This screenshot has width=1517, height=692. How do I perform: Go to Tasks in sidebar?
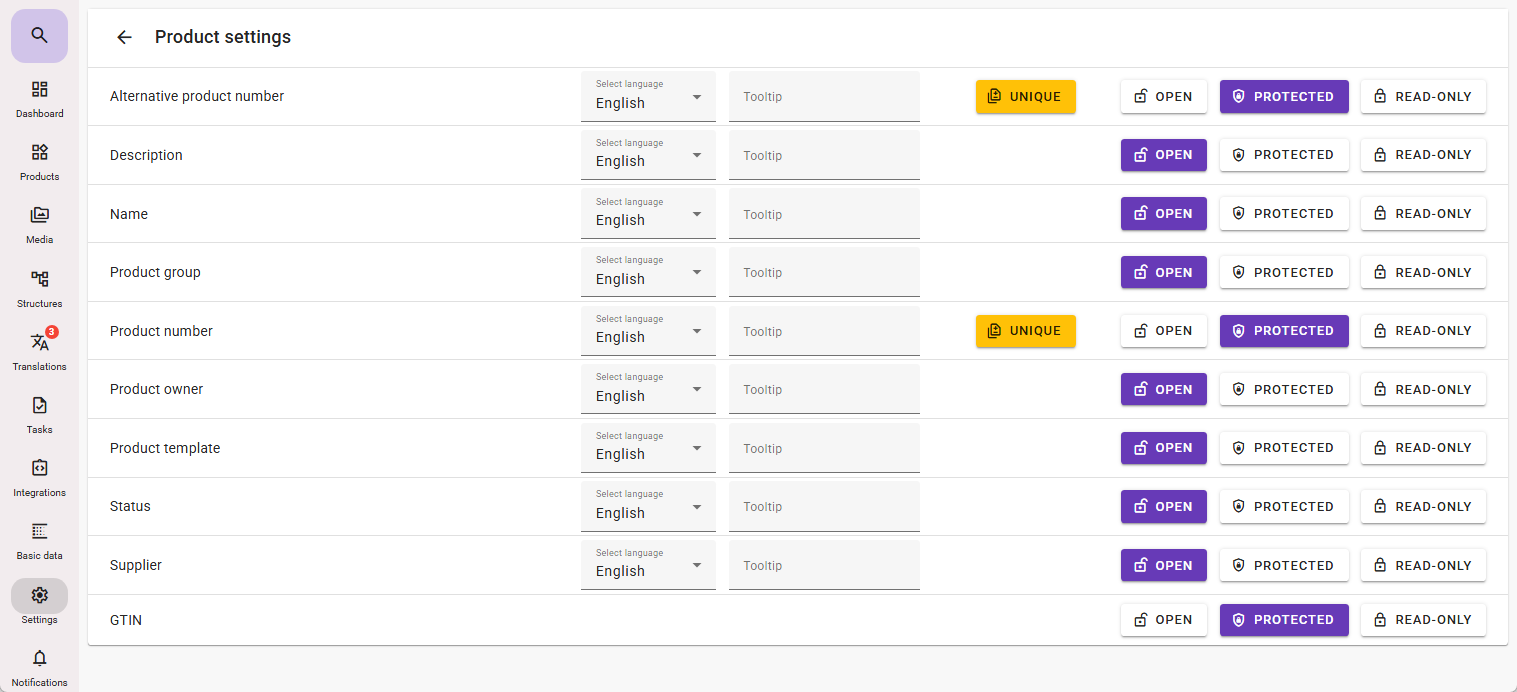pyautogui.click(x=39, y=413)
